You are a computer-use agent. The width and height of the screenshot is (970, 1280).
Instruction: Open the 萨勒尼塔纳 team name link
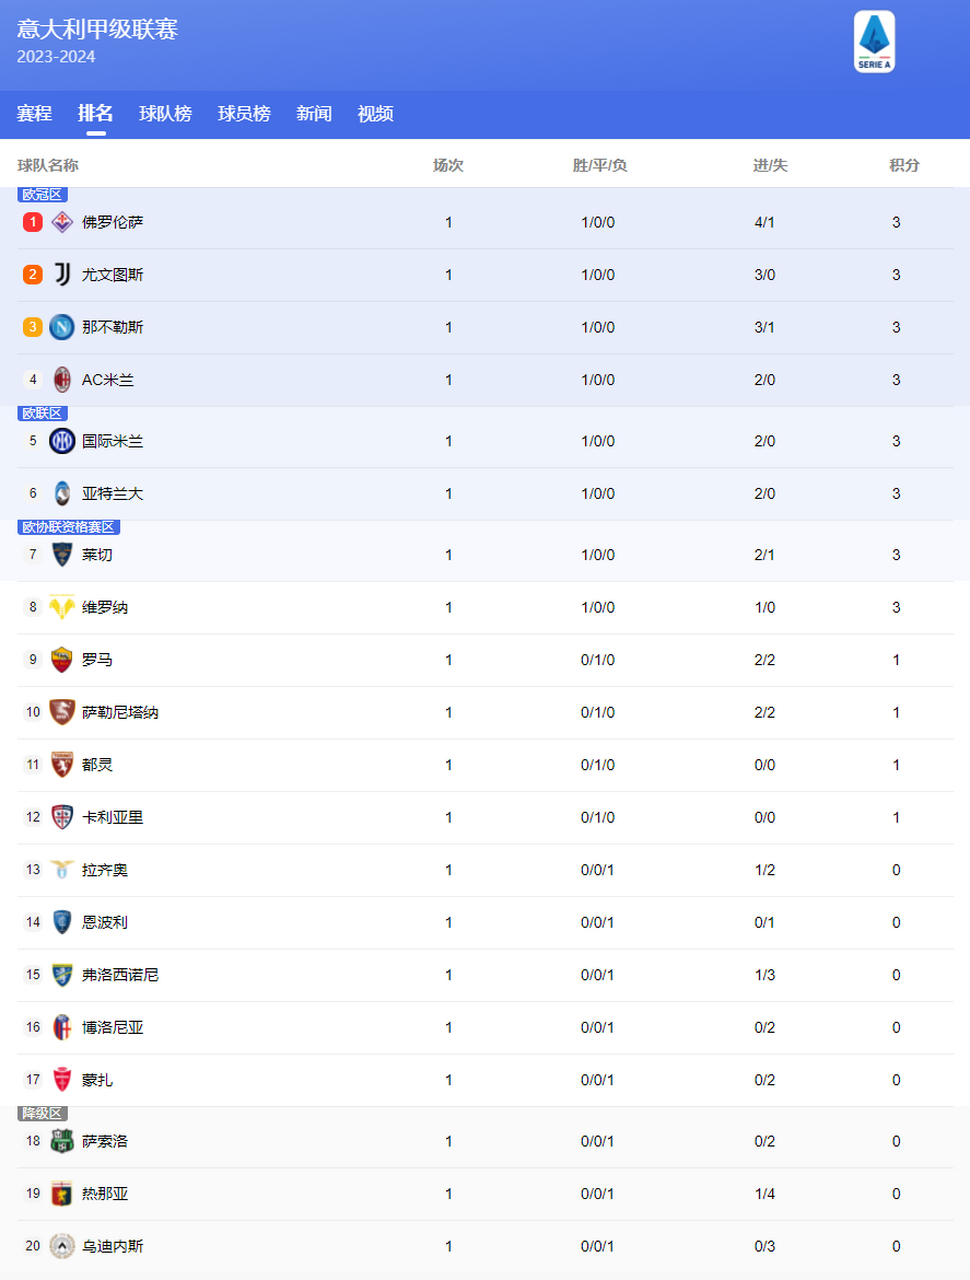coord(120,713)
